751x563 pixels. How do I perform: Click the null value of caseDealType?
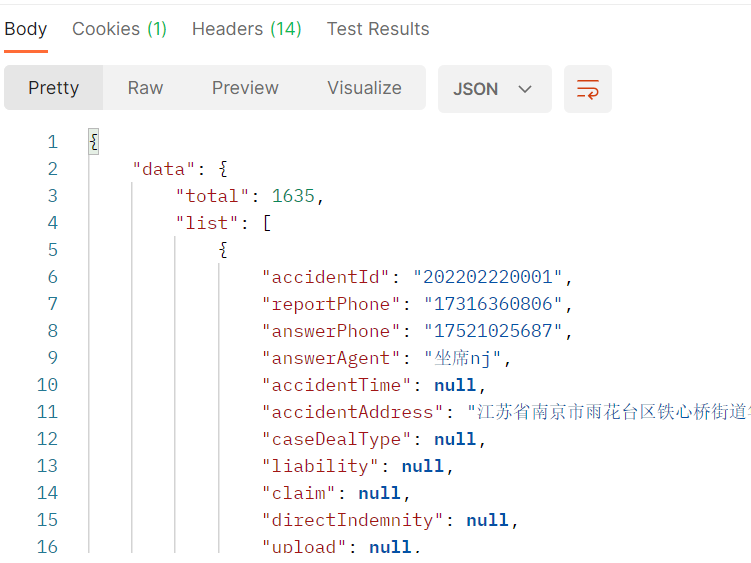click(x=455, y=439)
